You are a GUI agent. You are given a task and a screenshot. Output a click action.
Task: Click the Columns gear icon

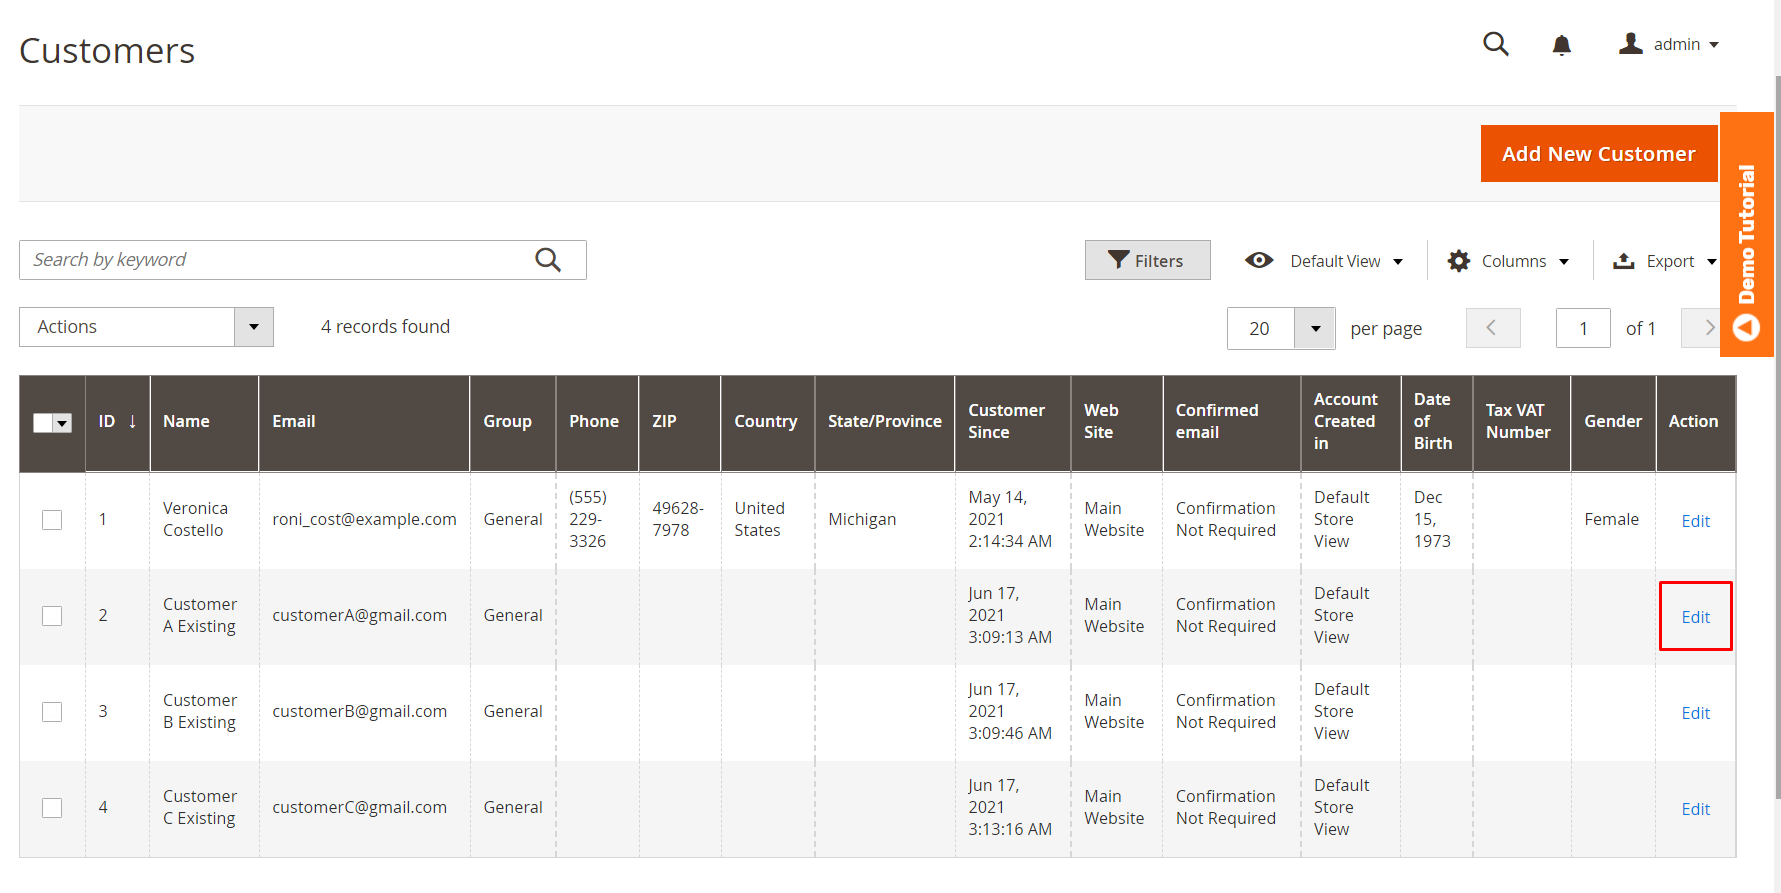tap(1459, 261)
